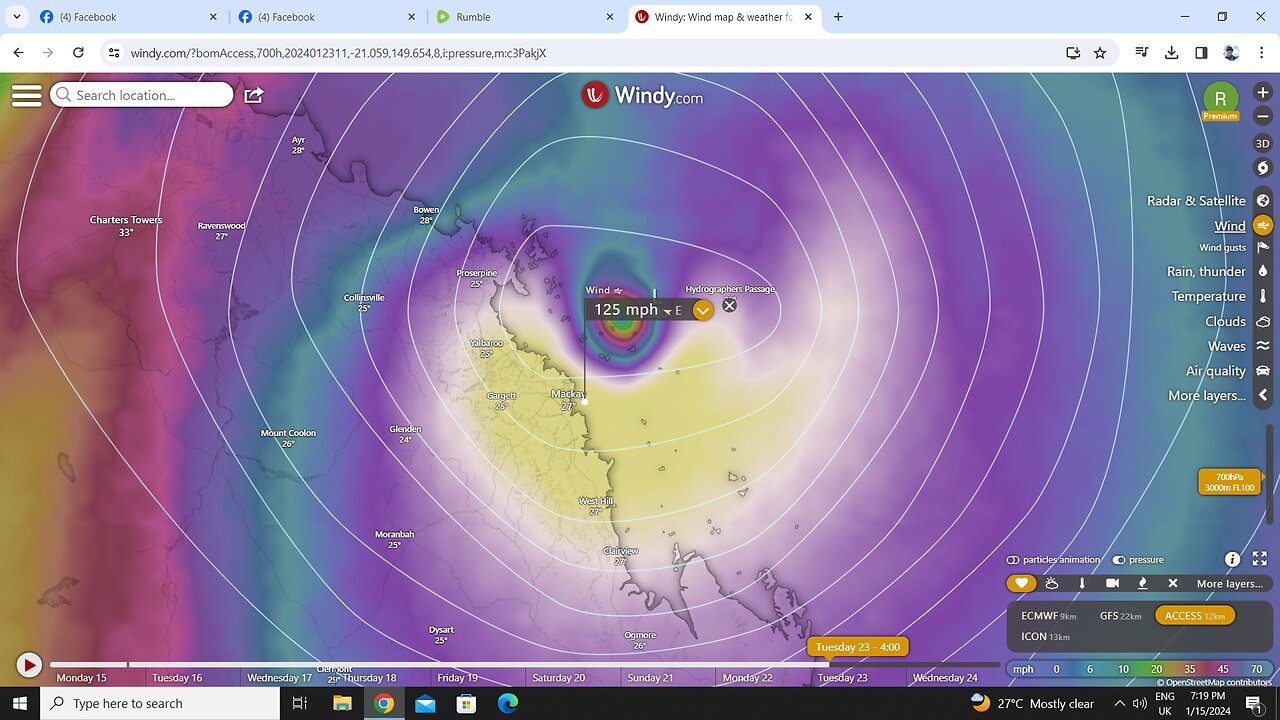The image size is (1280, 720).
Task: Zoom in the map with plus
Action: (1263, 91)
